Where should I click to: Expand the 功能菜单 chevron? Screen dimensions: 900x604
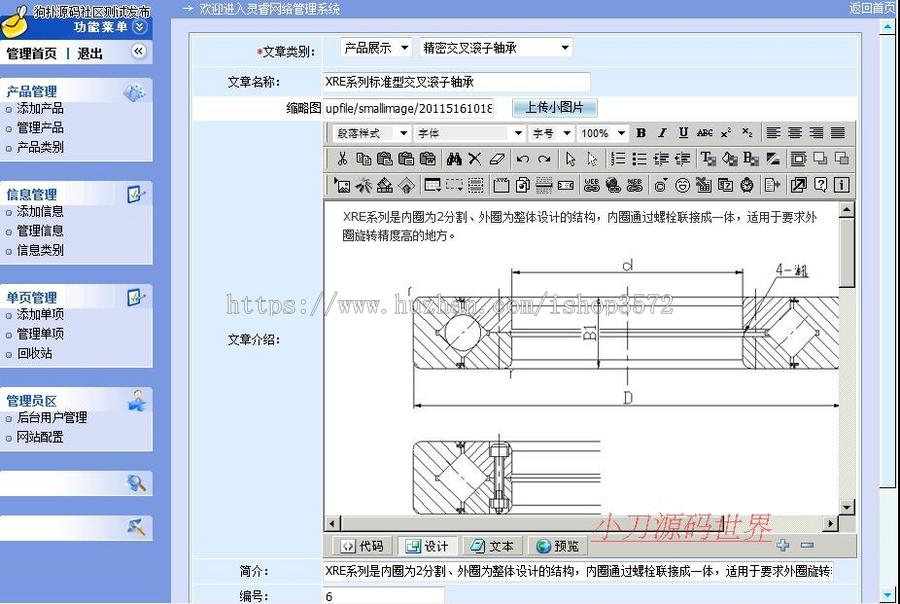(x=139, y=26)
